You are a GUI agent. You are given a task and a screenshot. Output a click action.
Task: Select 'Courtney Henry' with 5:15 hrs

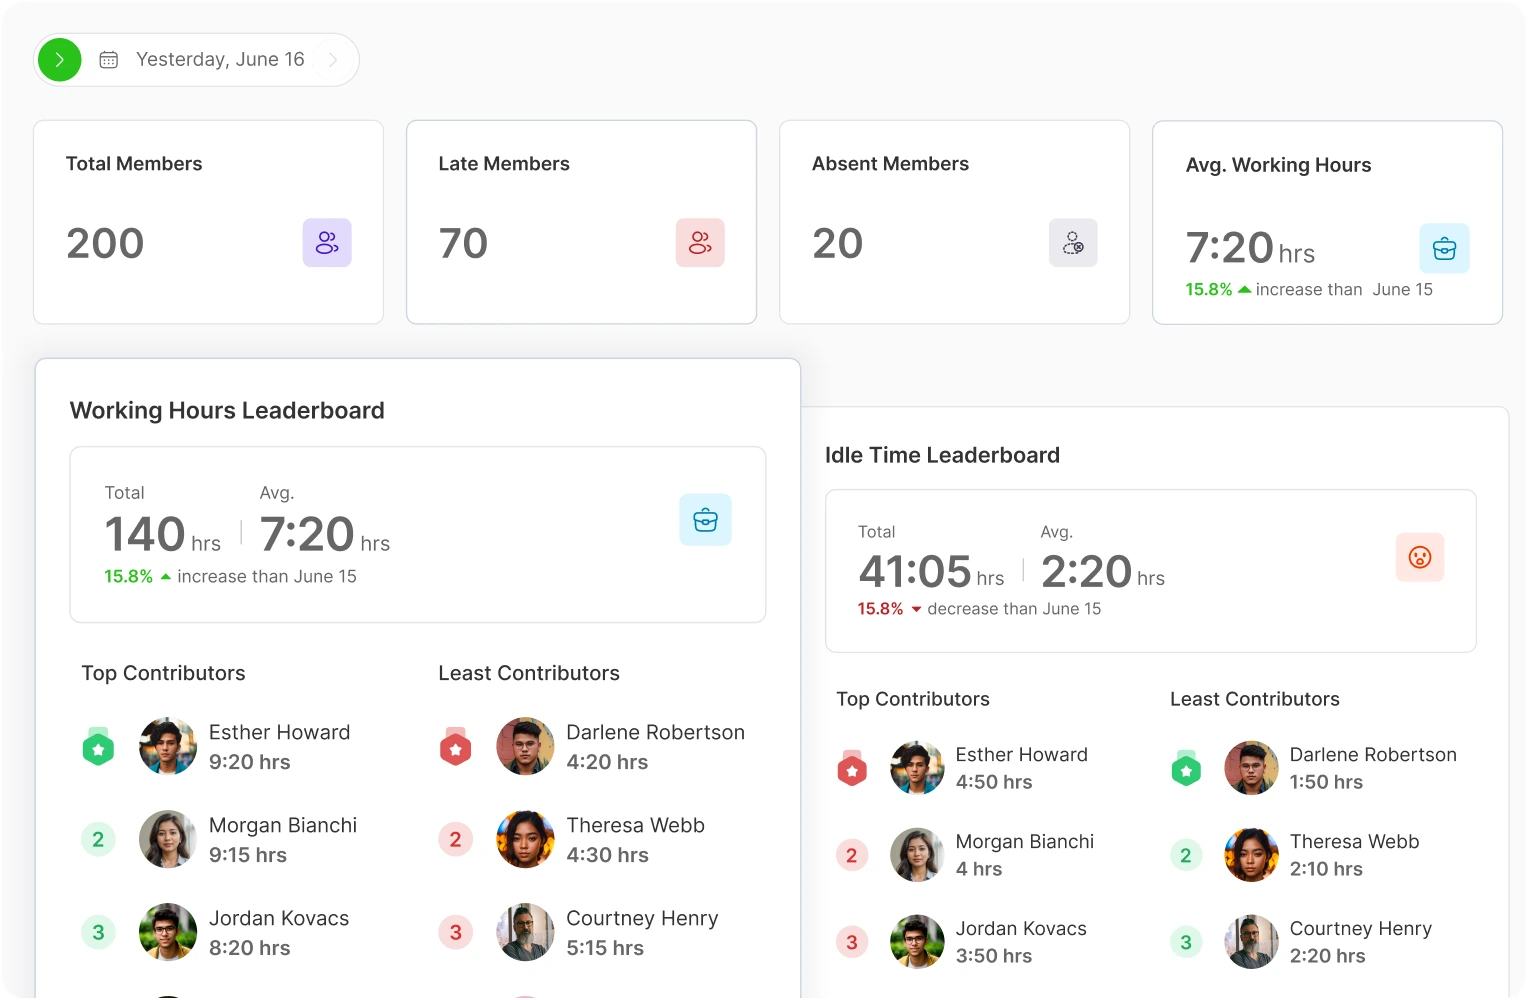pos(642,918)
